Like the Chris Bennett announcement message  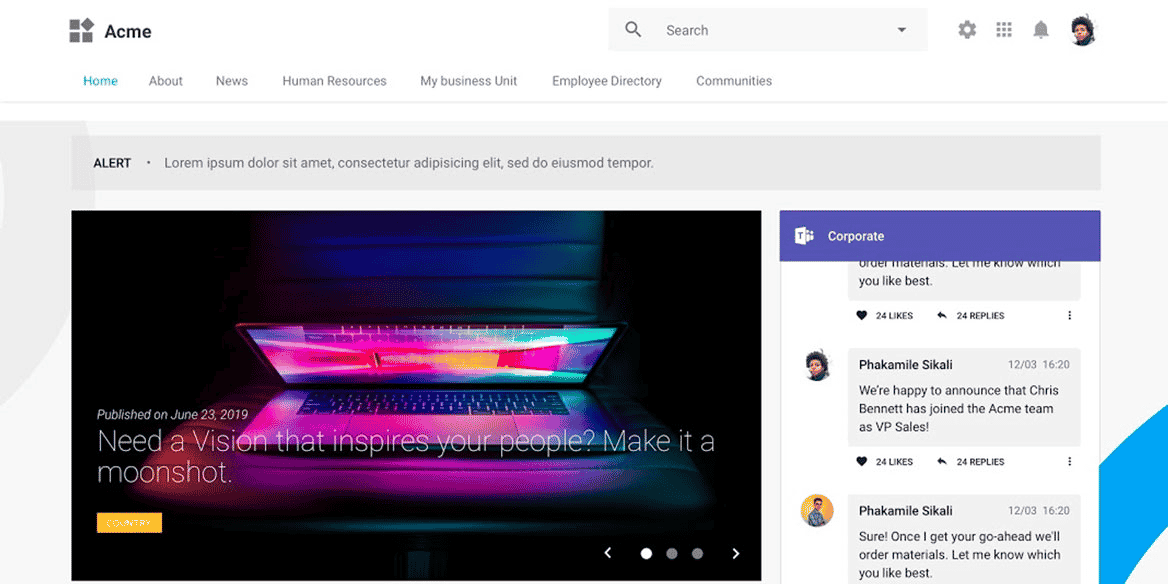(x=862, y=462)
